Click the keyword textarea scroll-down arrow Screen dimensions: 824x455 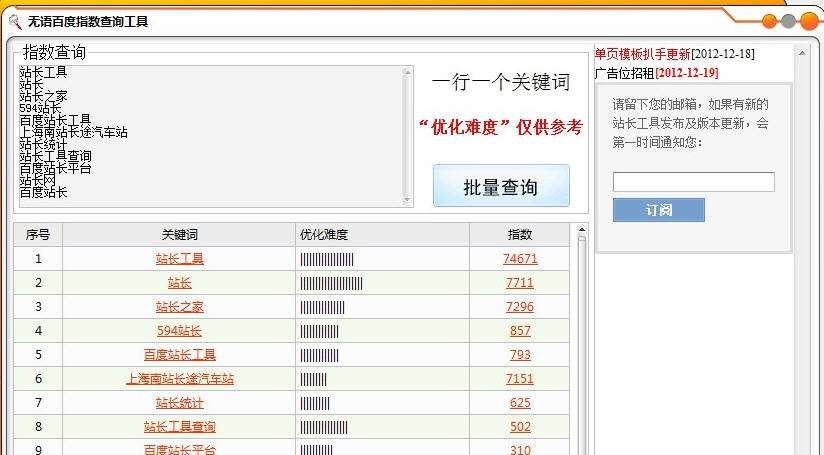(407, 201)
